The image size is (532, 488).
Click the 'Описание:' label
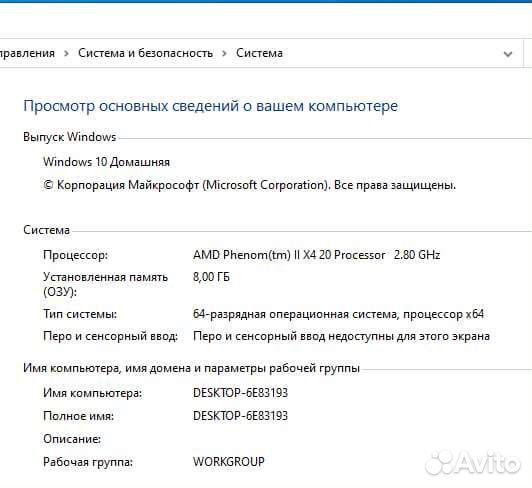click(72, 439)
